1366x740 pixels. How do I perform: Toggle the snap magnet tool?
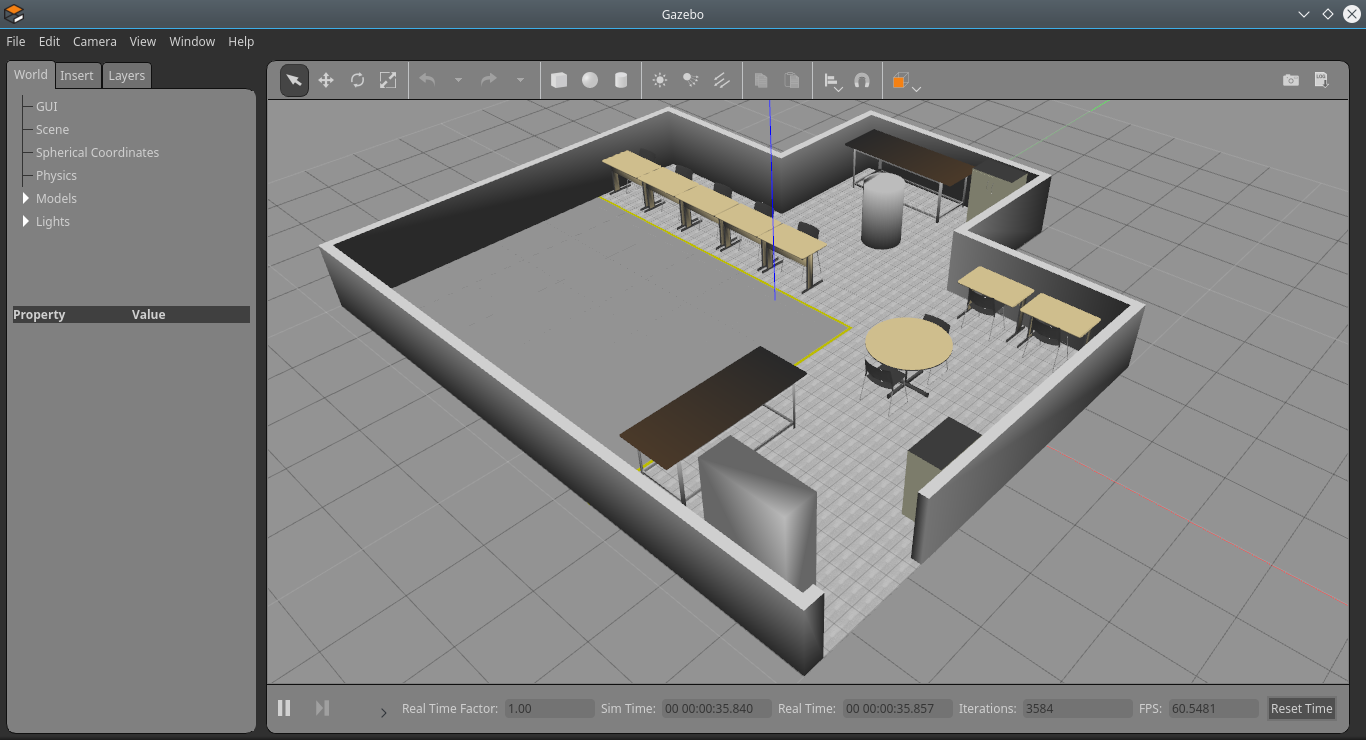pyautogui.click(x=862, y=80)
